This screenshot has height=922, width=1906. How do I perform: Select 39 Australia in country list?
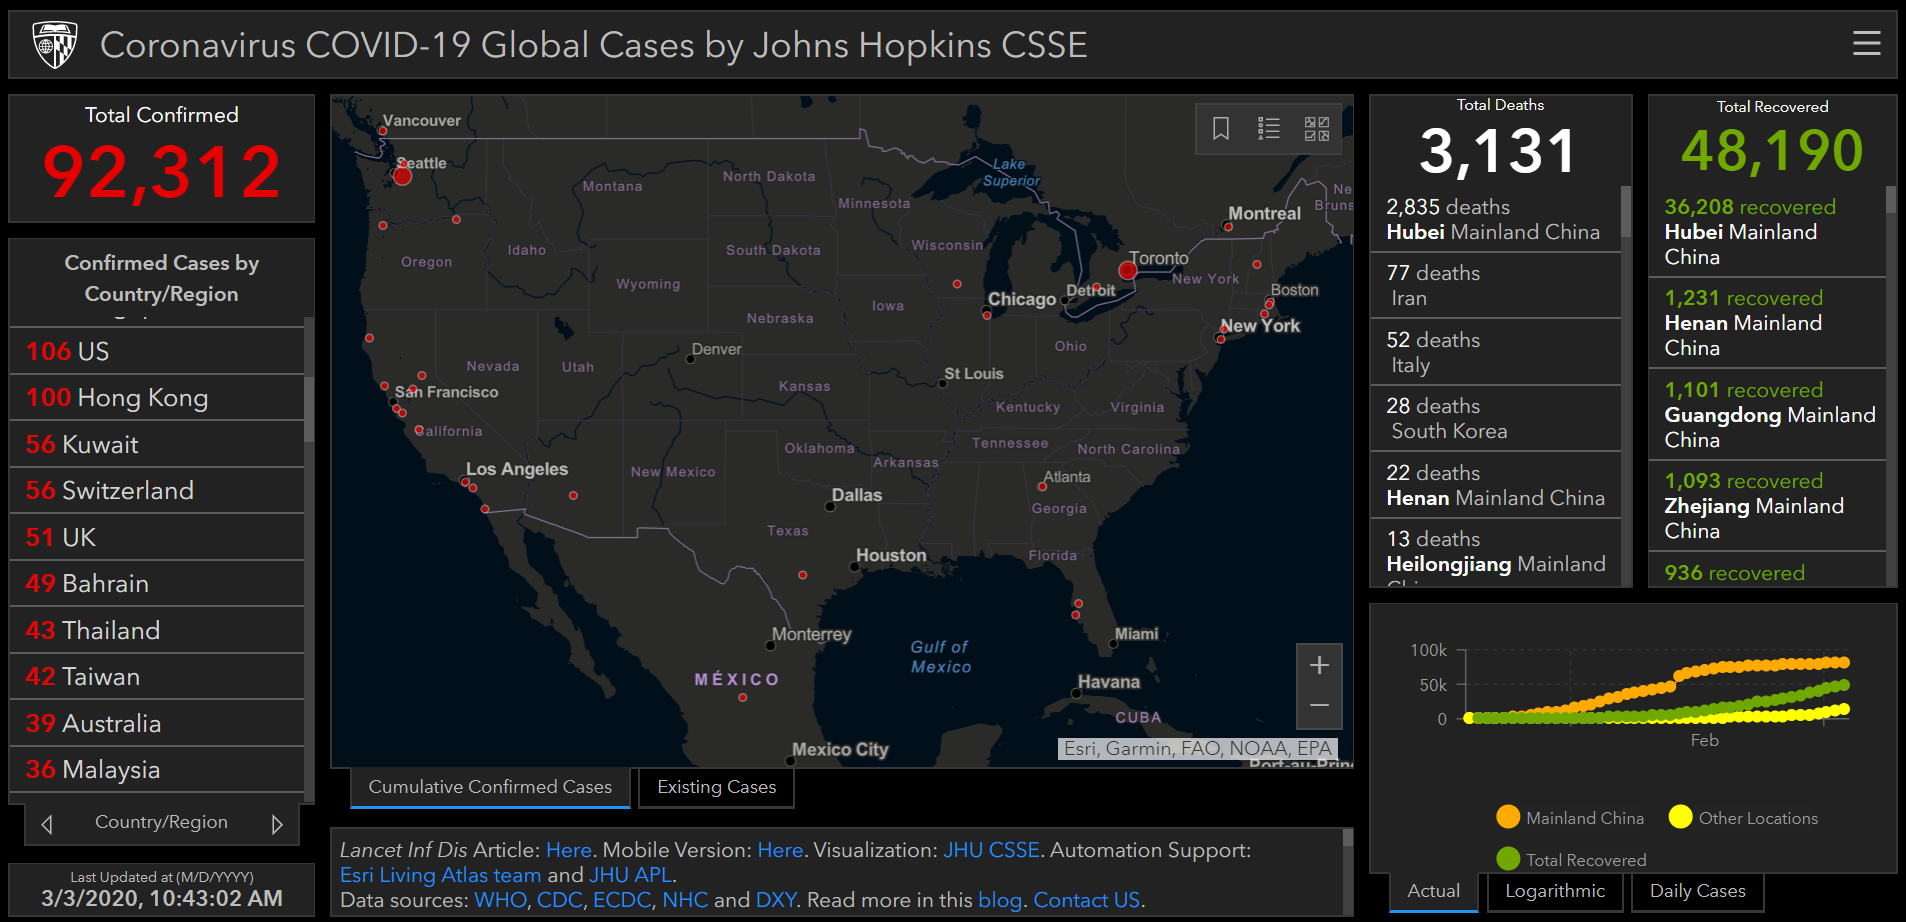(157, 723)
